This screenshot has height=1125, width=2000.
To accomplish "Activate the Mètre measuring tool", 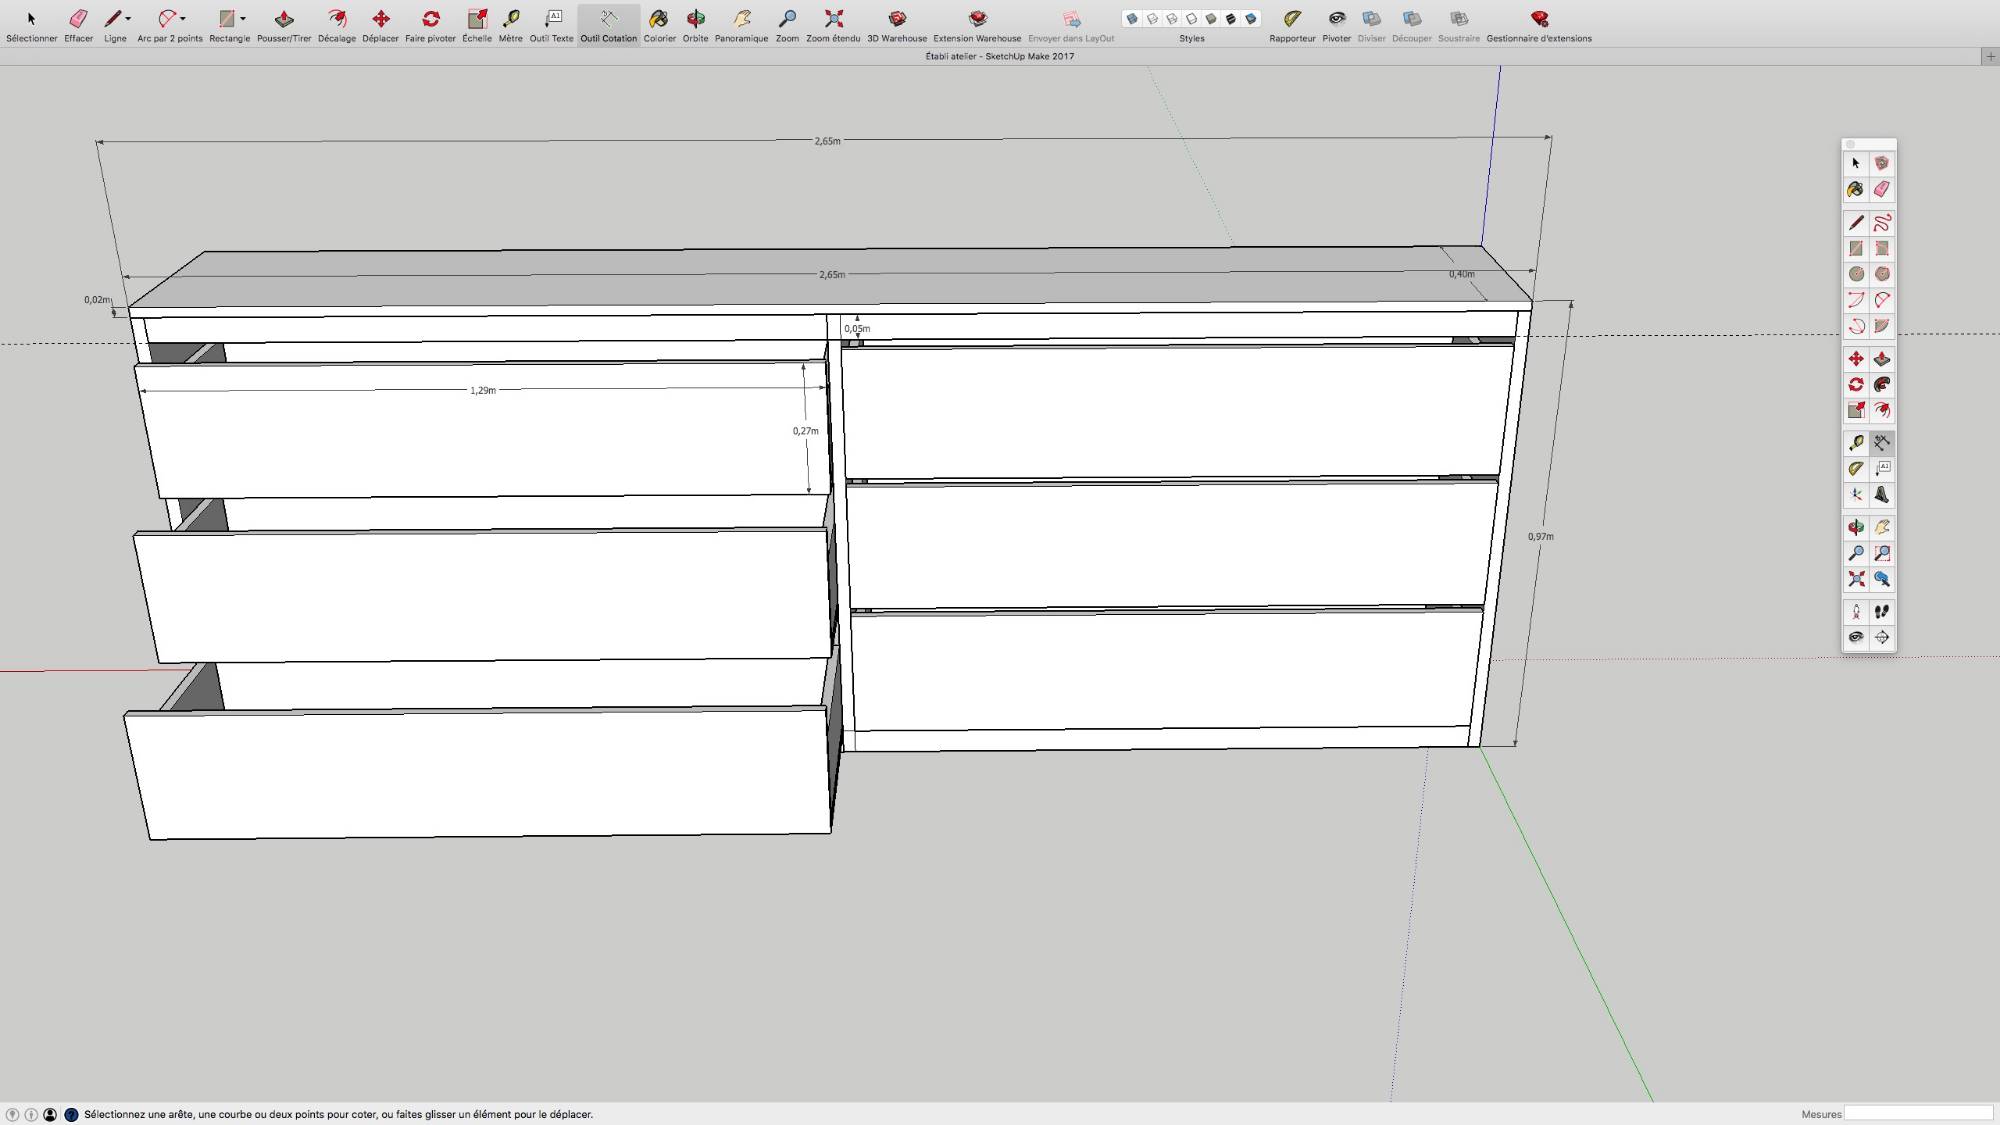I will pos(512,18).
